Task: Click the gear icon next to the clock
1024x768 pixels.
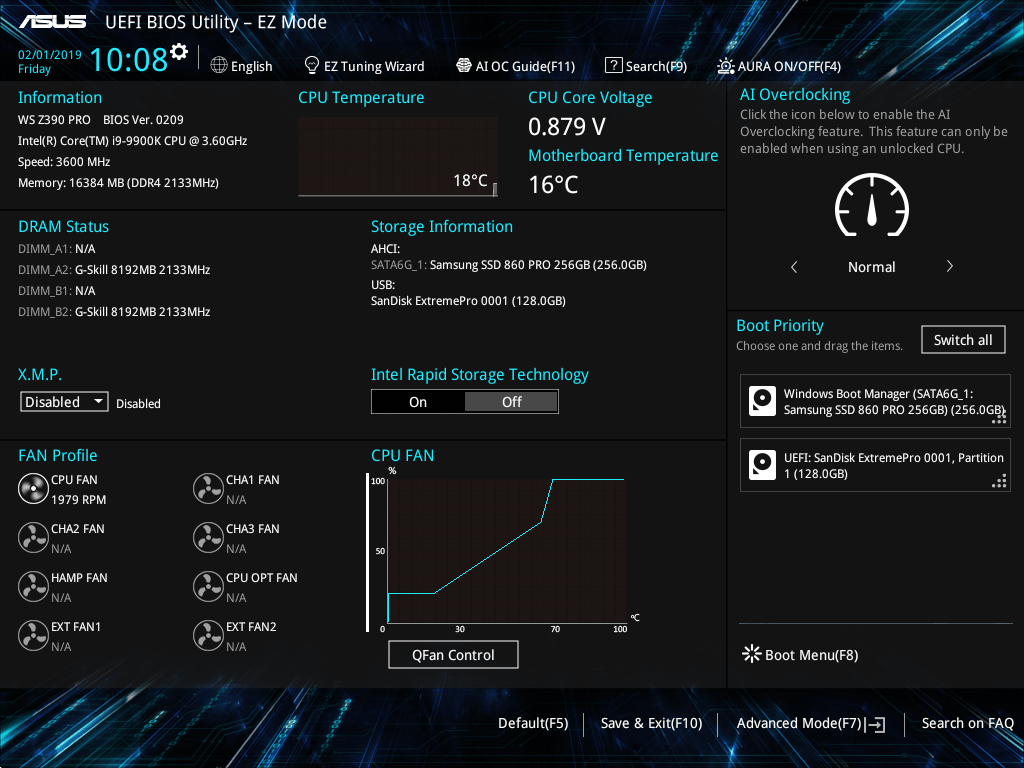Action: point(179,52)
